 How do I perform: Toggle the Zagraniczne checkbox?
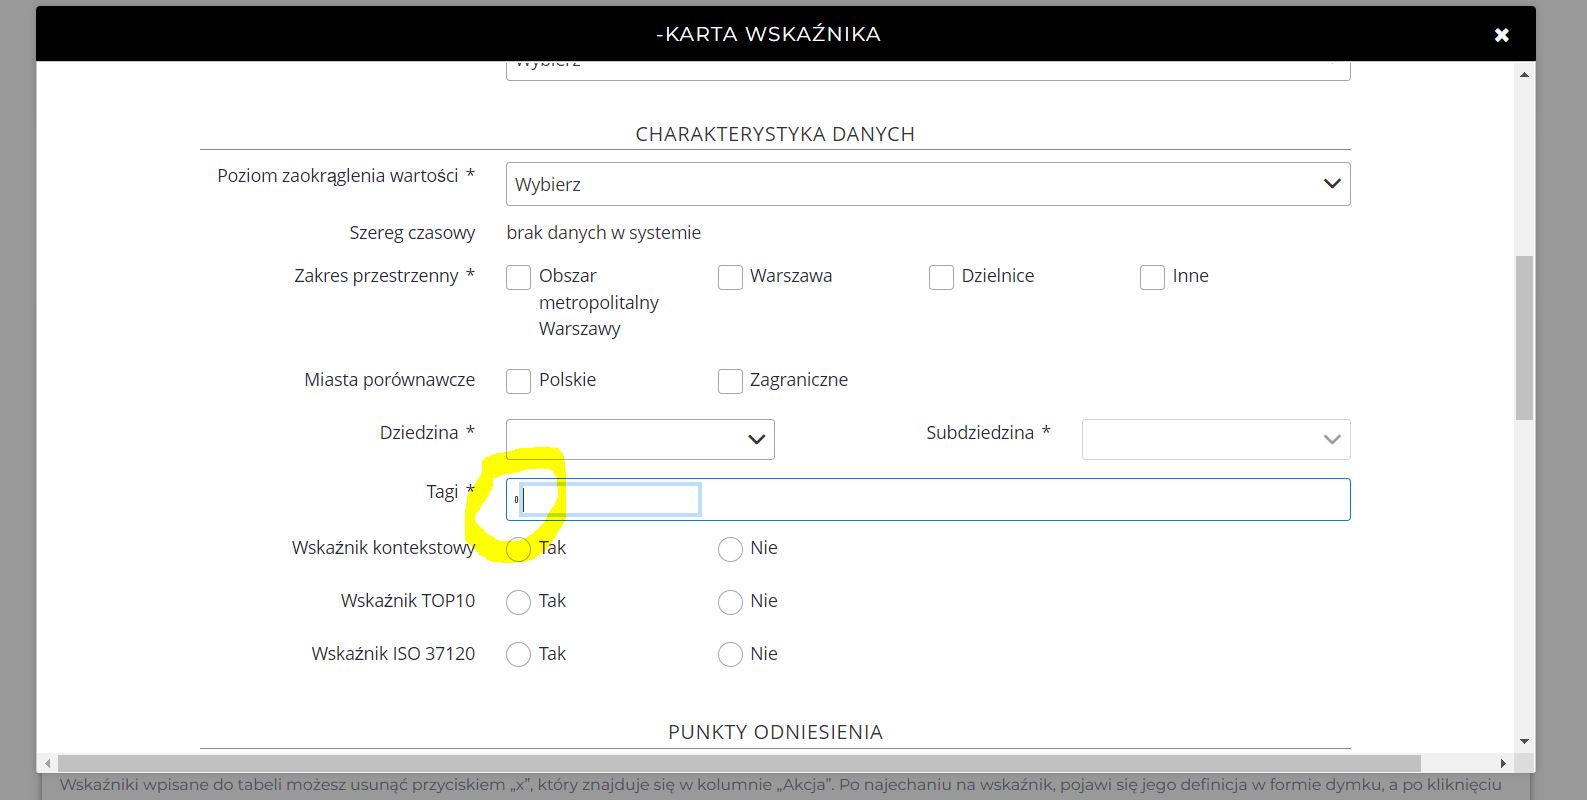point(730,381)
